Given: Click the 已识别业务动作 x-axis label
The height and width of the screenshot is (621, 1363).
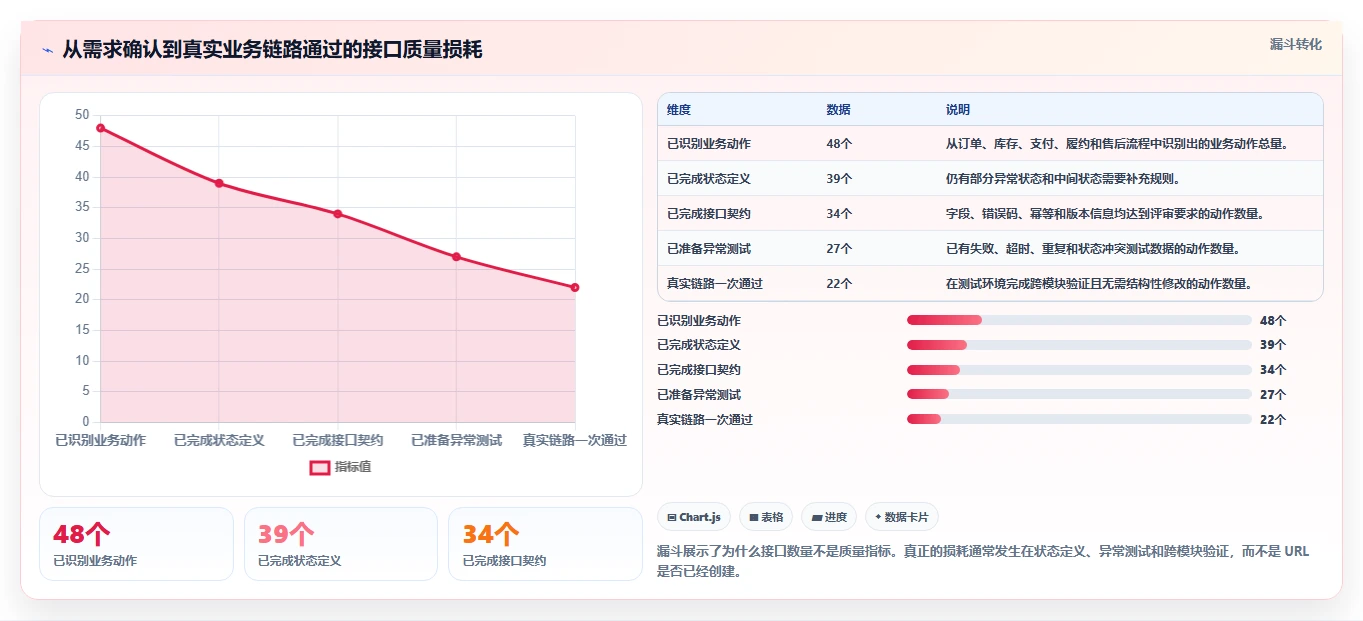Looking at the screenshot, I should [100, 440].
